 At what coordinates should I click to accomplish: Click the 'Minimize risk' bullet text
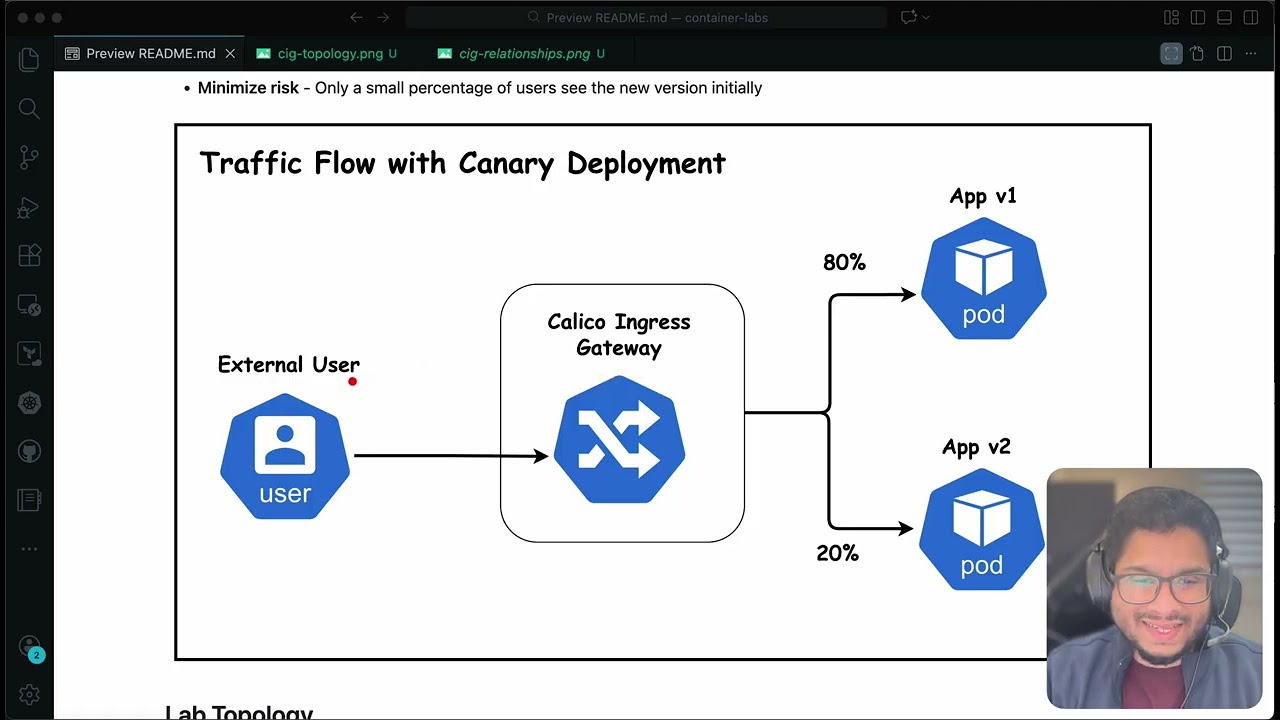tap(480, 88)
